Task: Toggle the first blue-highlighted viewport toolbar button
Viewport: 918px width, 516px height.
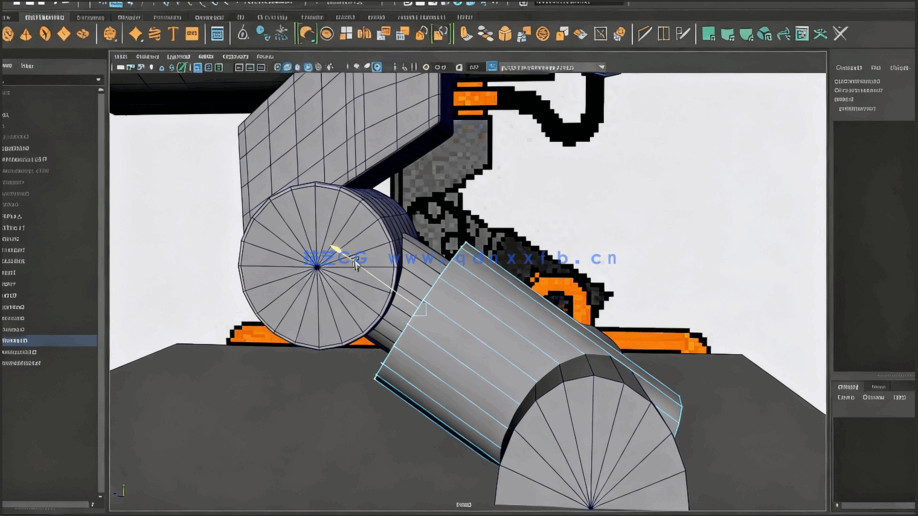Action: (x=197, y=68)
